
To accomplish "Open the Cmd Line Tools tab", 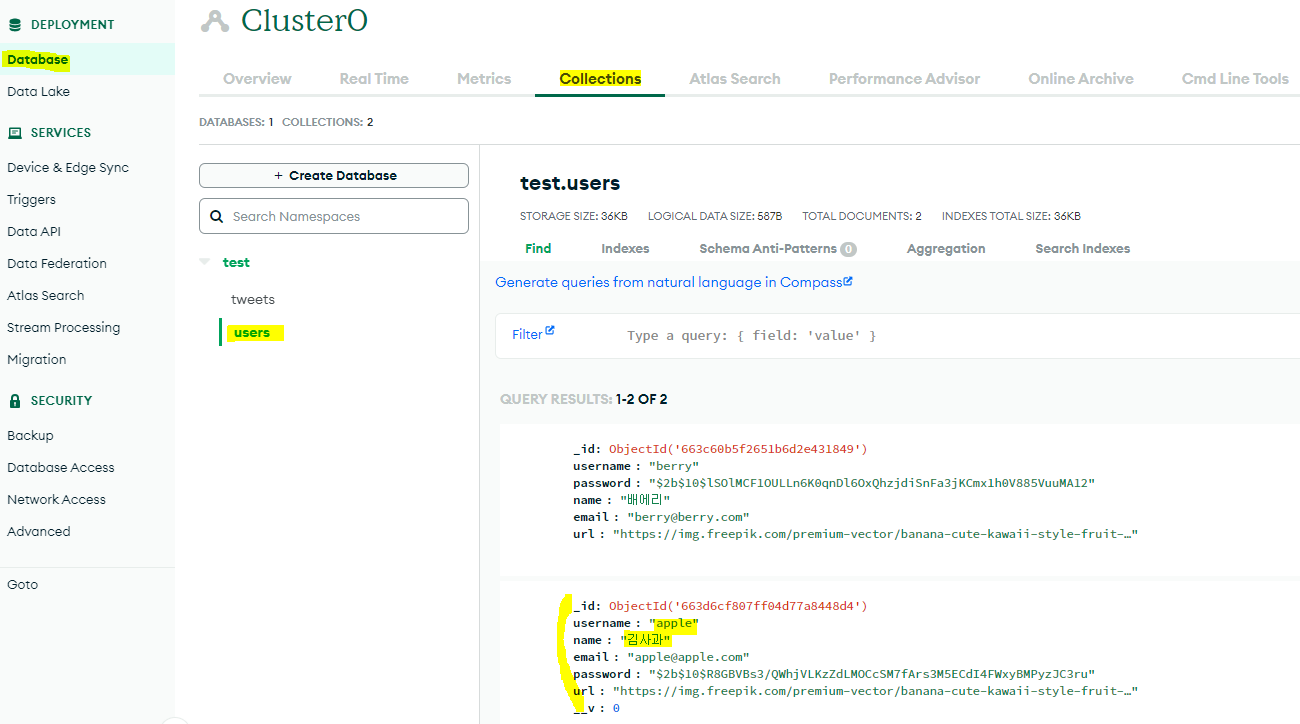I will point(1235,78).
